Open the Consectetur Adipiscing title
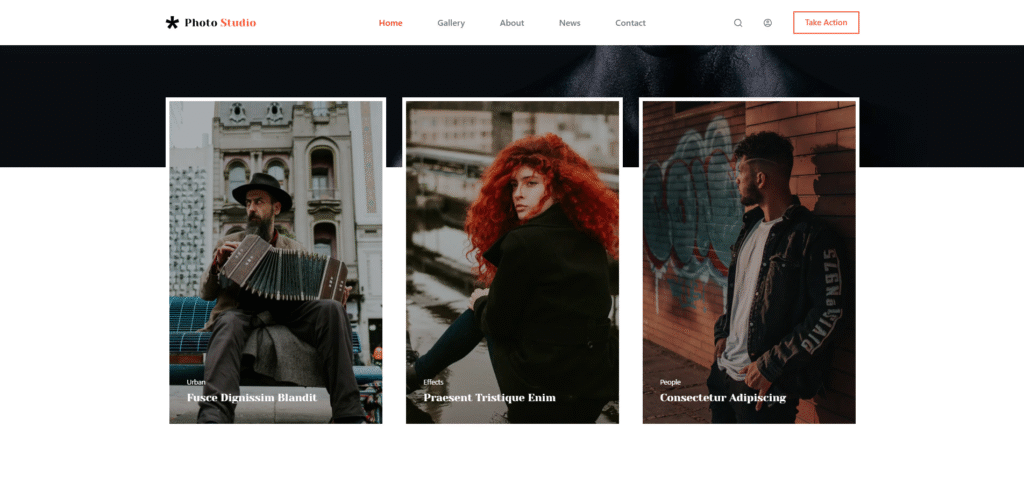Image resolution: width=1024 pixels, height=490 pixels. (x=722, y=398)
